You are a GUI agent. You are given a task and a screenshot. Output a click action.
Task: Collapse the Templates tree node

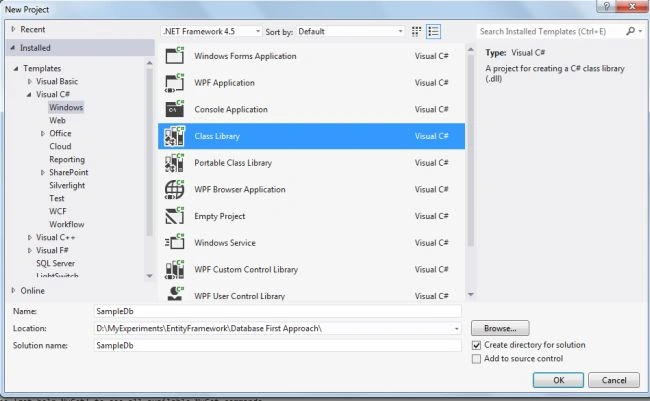click(16, 68)
